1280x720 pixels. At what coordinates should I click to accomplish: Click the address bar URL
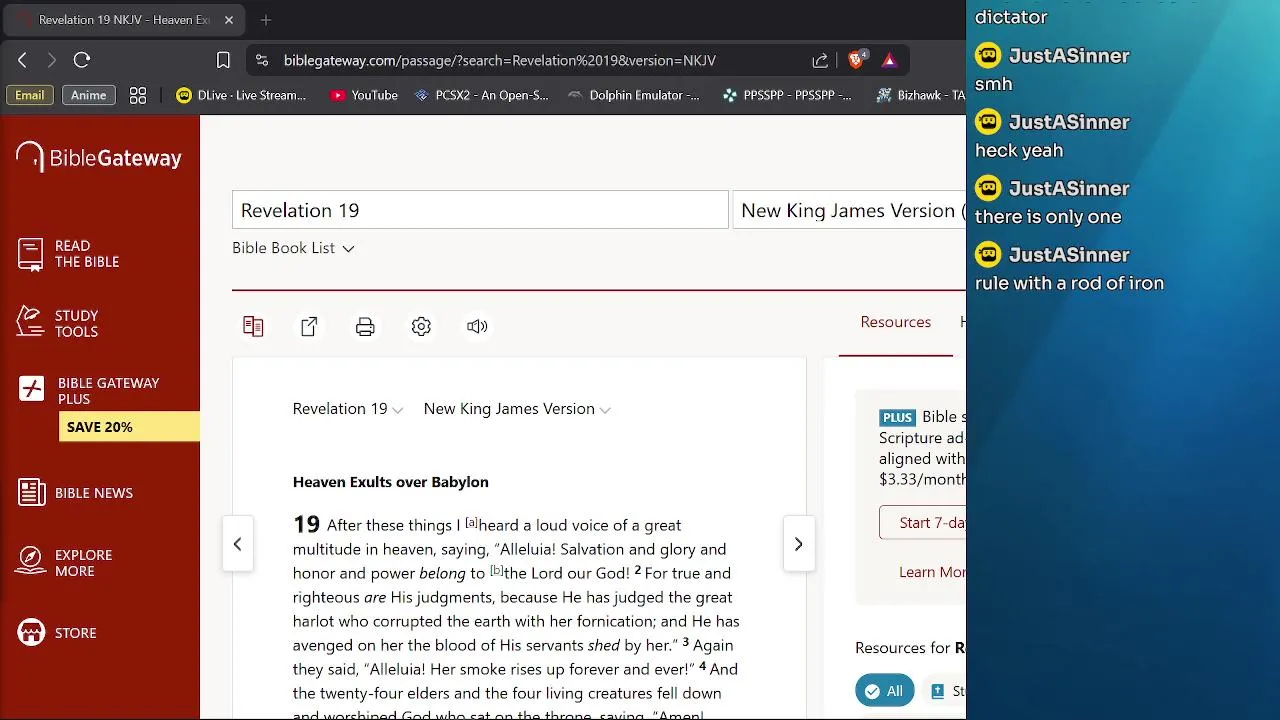[x=499, y=60]
